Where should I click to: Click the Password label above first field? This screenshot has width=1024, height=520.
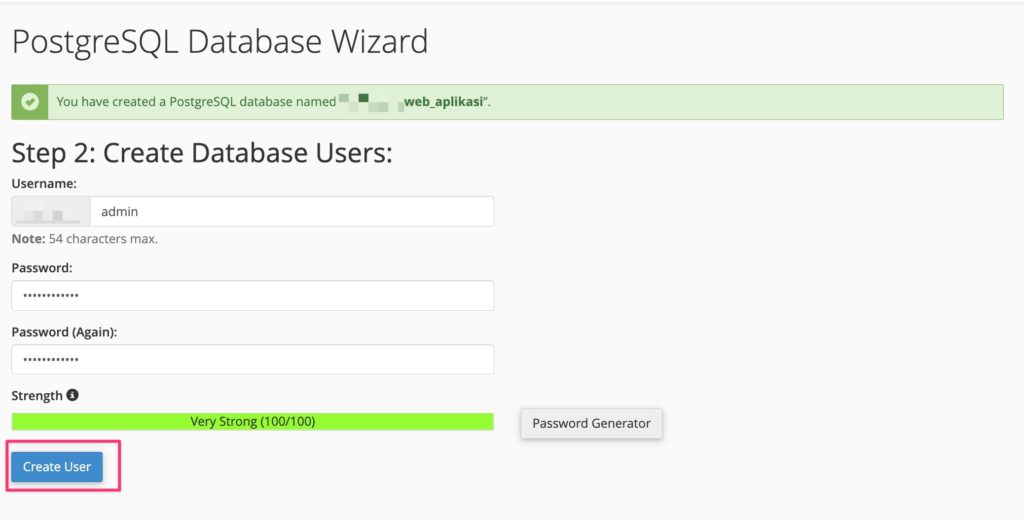pos(42,268)
